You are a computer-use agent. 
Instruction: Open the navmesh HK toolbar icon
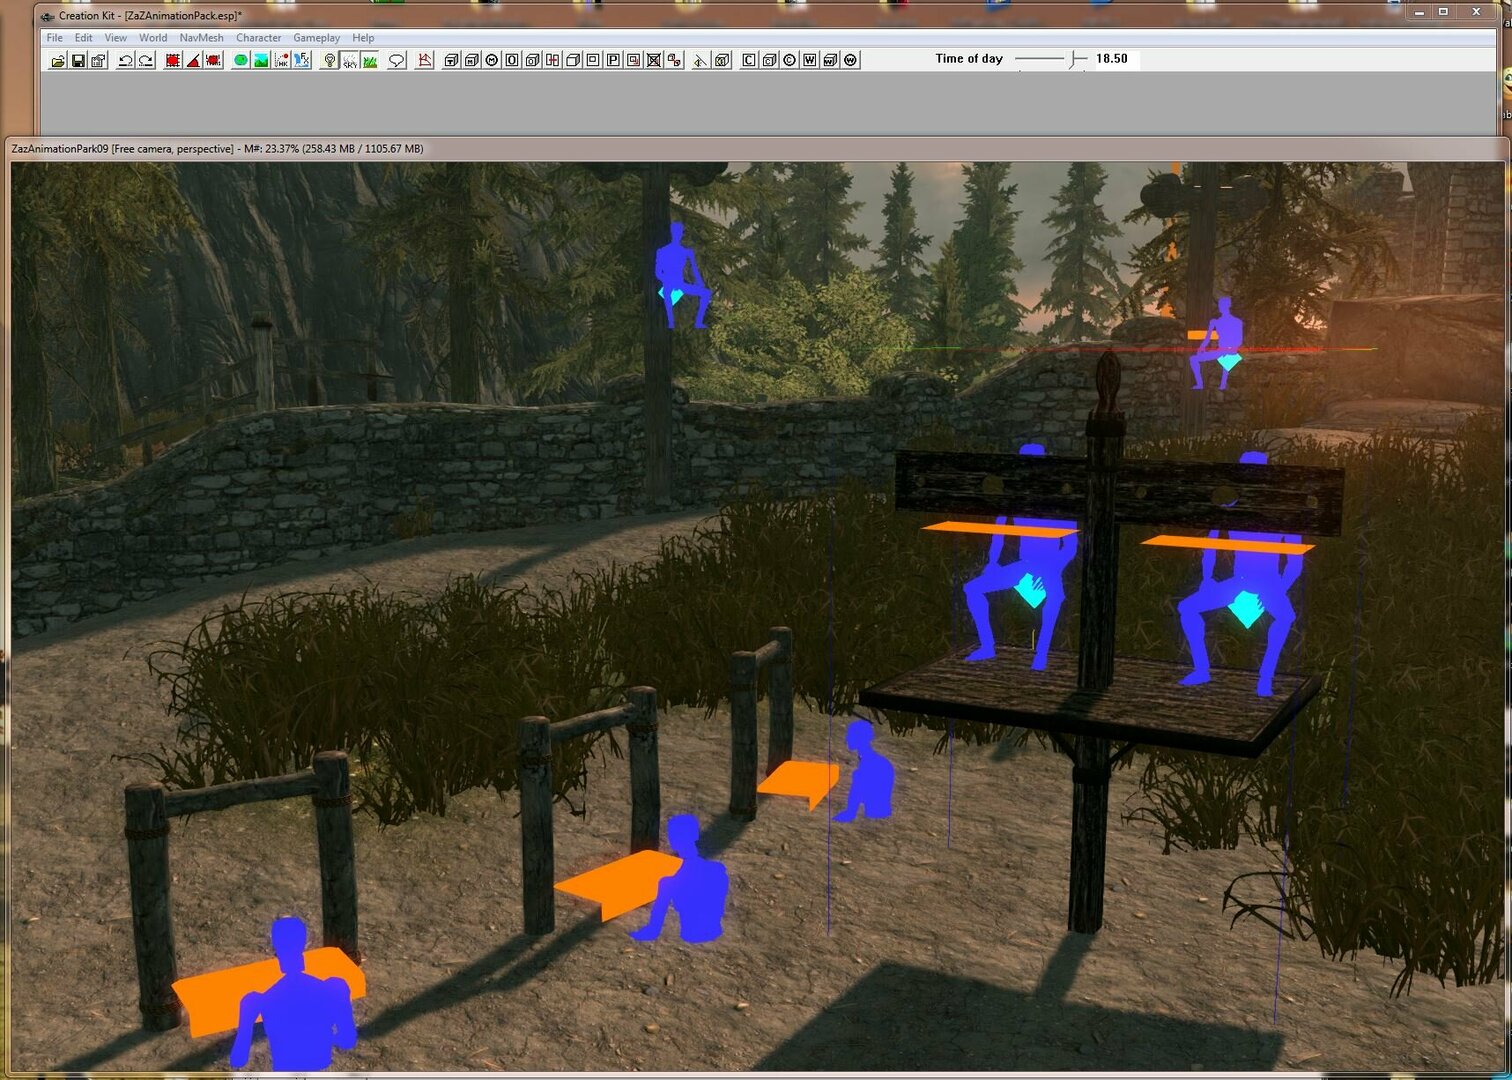click(x=281, y=60)
